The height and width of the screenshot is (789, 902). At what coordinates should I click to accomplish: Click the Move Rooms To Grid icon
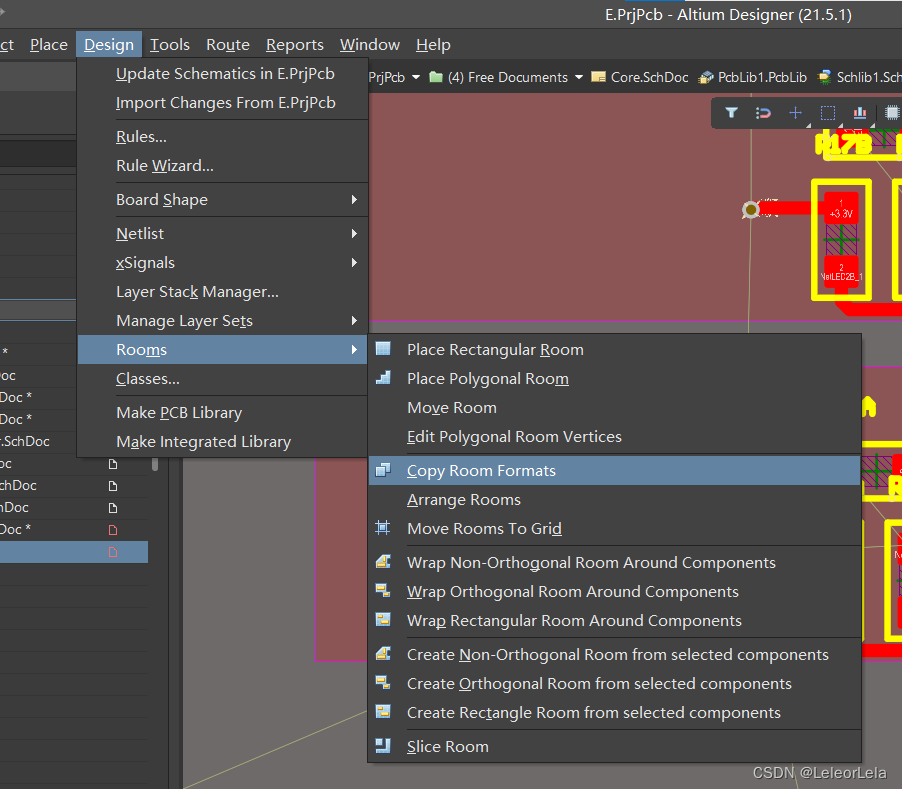[383, 528]
